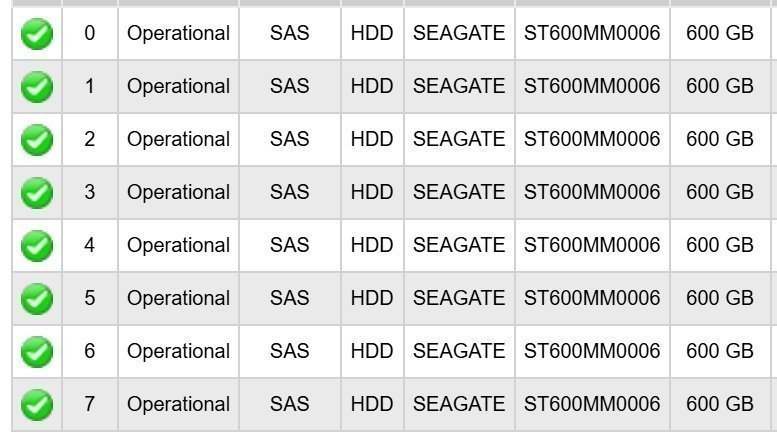
Task: Click disk 3's green checkmark icon
Action: 37,193
